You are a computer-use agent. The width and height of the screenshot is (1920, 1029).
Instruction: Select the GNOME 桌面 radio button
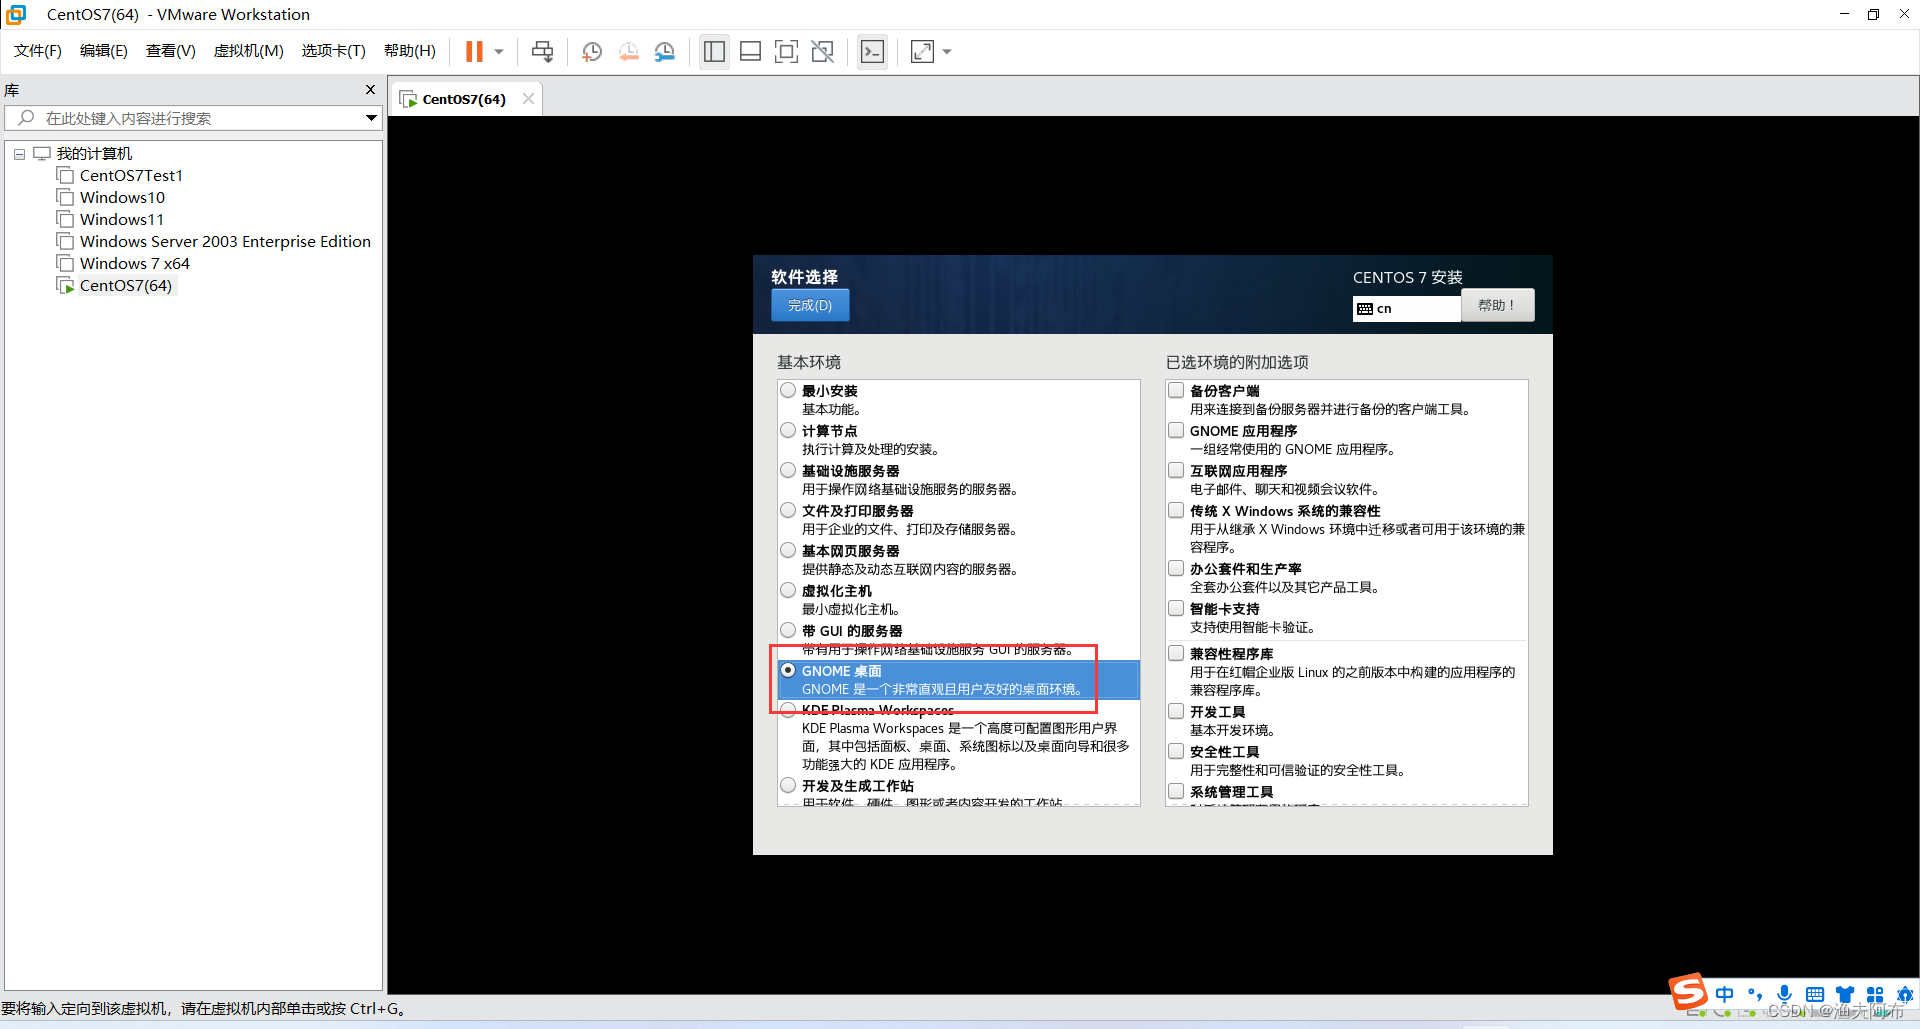(x=788, y=671)
